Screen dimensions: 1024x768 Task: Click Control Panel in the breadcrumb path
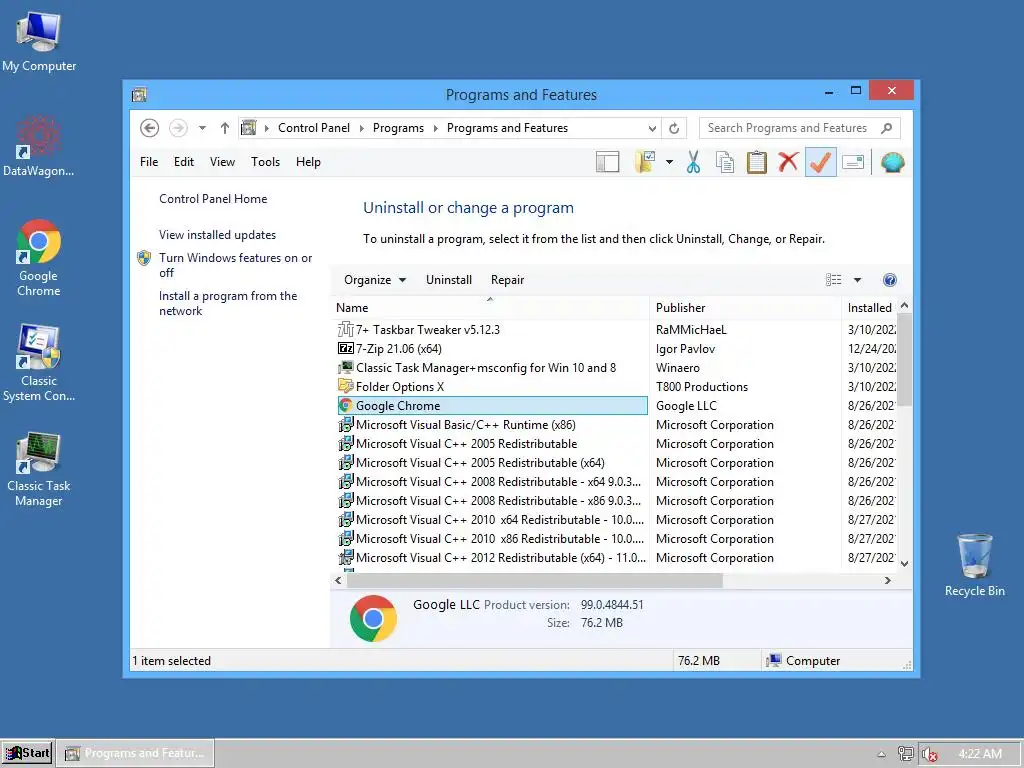click(x=313, y=128)
